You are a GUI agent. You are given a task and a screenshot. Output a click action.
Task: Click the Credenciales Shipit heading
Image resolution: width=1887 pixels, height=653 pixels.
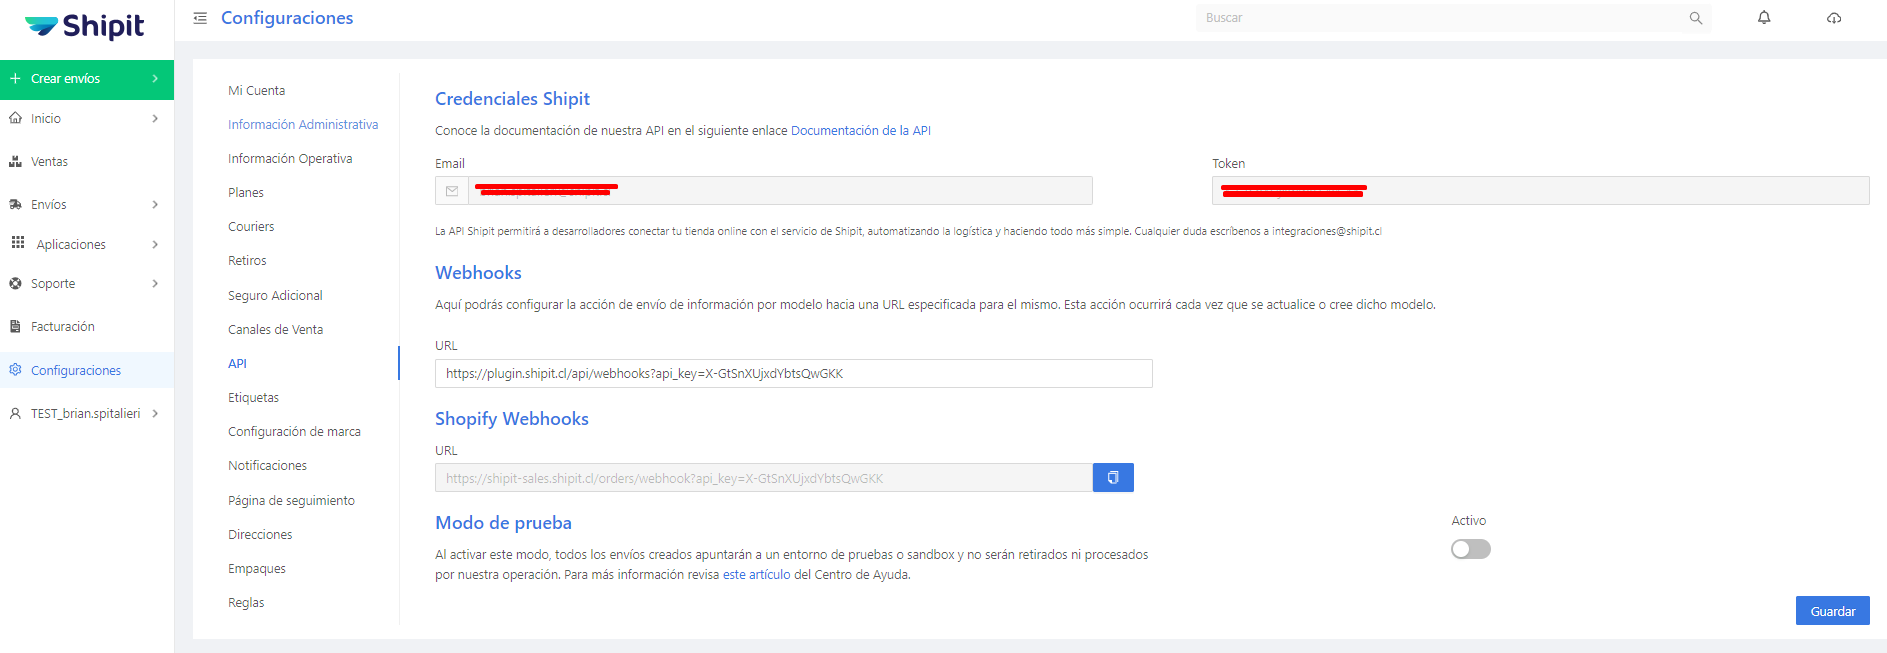512,98
